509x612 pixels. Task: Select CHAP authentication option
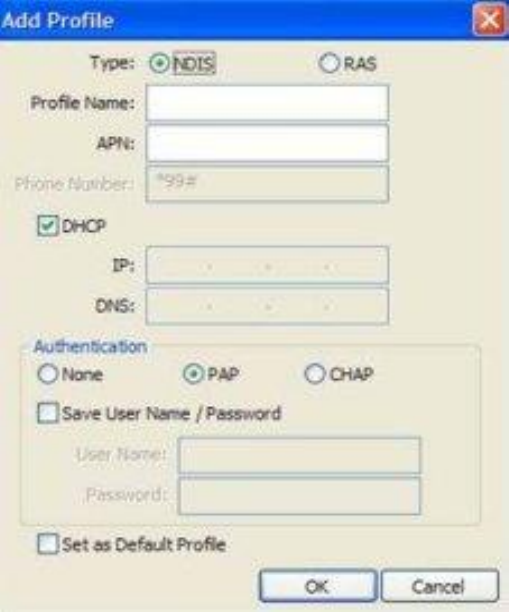pos(315,374)
